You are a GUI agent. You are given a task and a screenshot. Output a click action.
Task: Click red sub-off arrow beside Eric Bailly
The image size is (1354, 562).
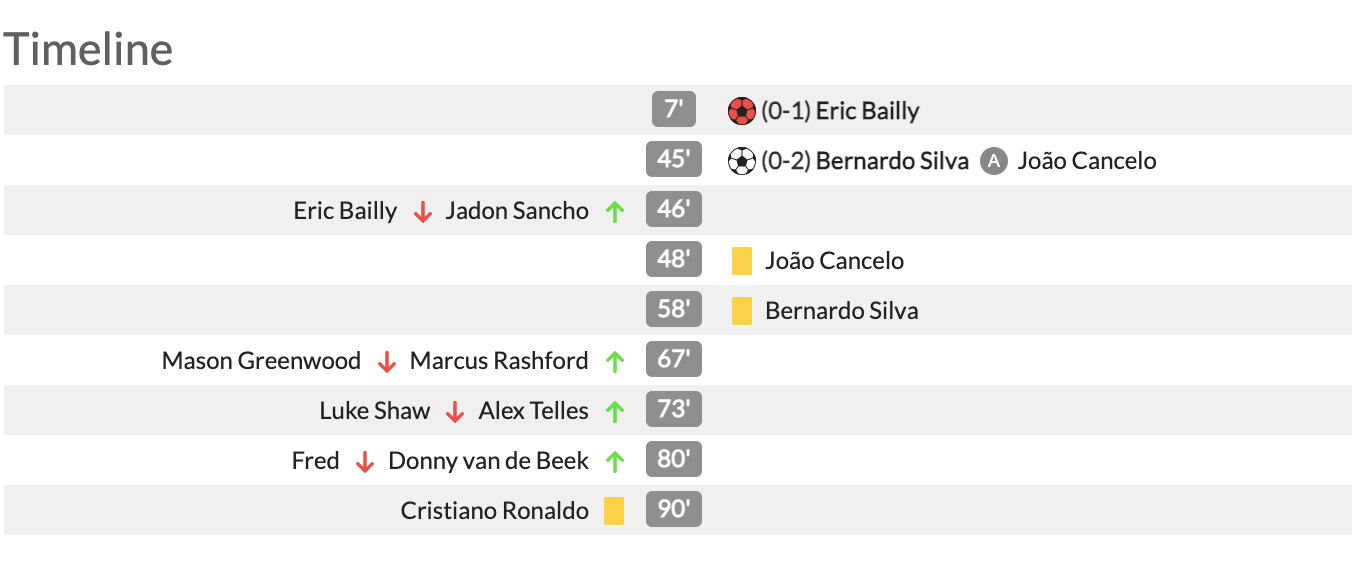(x=423, y=212)
